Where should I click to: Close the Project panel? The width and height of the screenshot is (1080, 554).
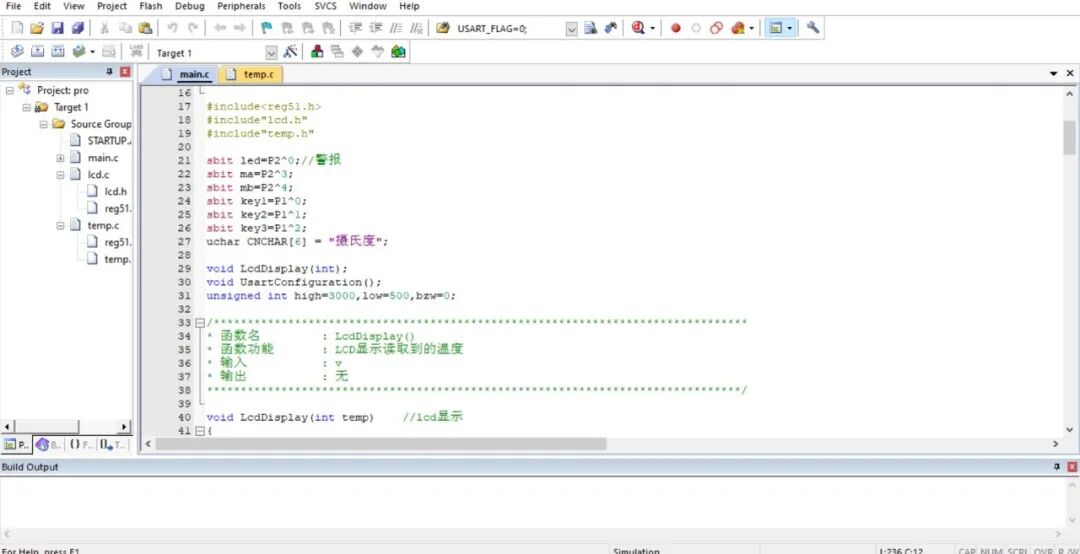pos(125,72)
